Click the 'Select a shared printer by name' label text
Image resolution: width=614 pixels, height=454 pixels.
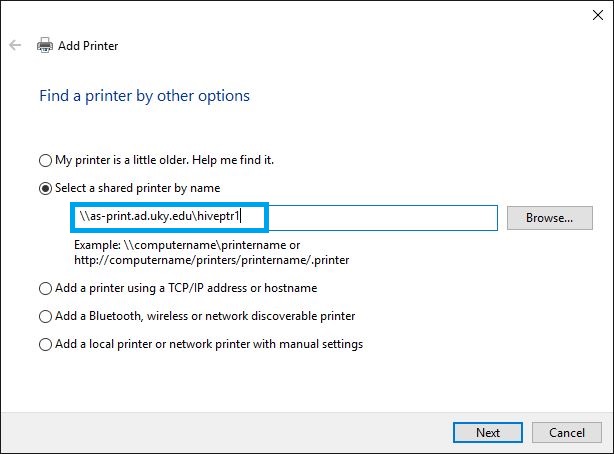(x=137, y=188)
